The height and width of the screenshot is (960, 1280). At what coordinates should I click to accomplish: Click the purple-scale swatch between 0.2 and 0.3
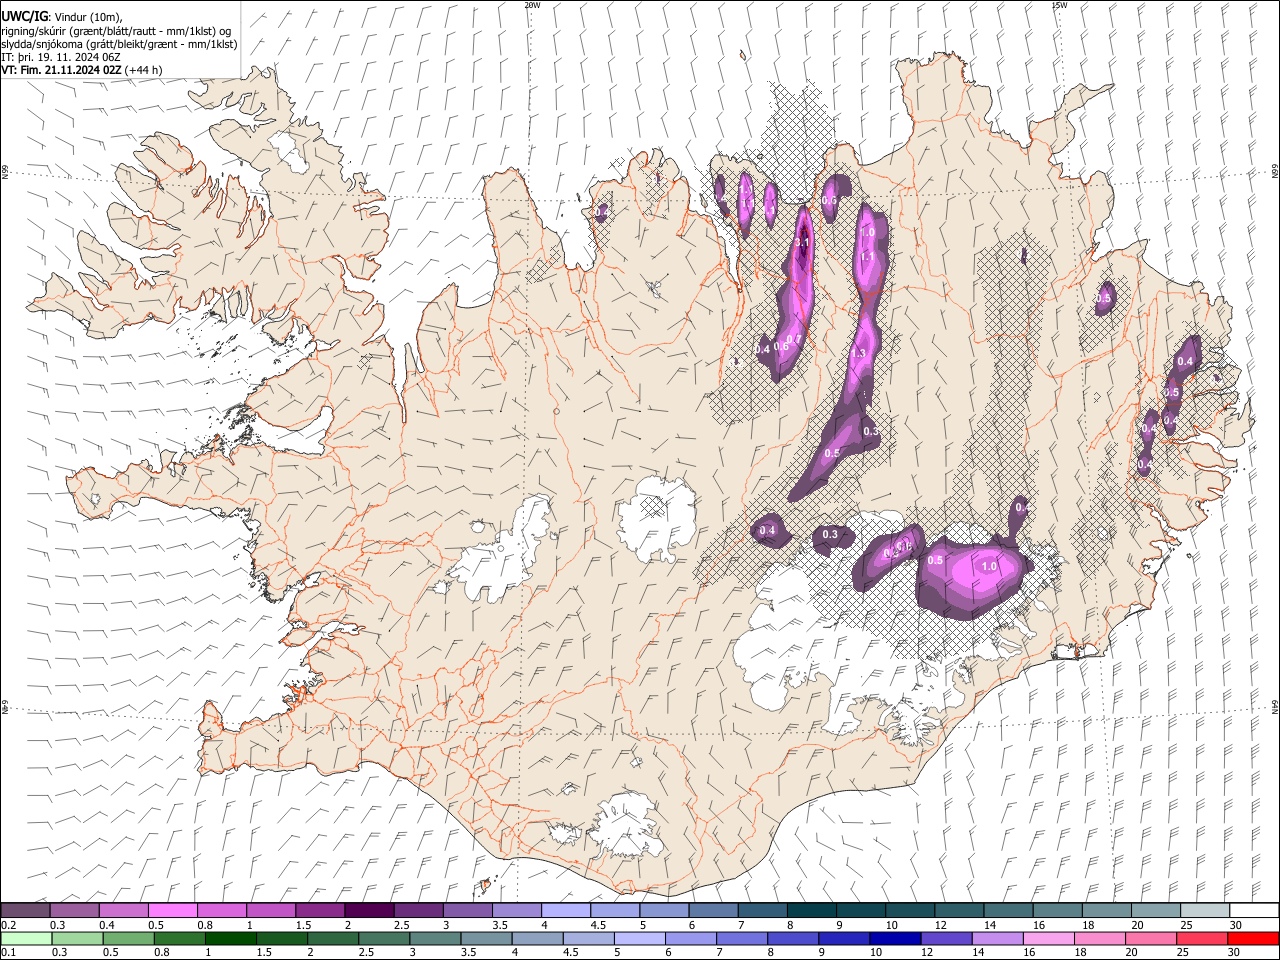pos(25,910)
